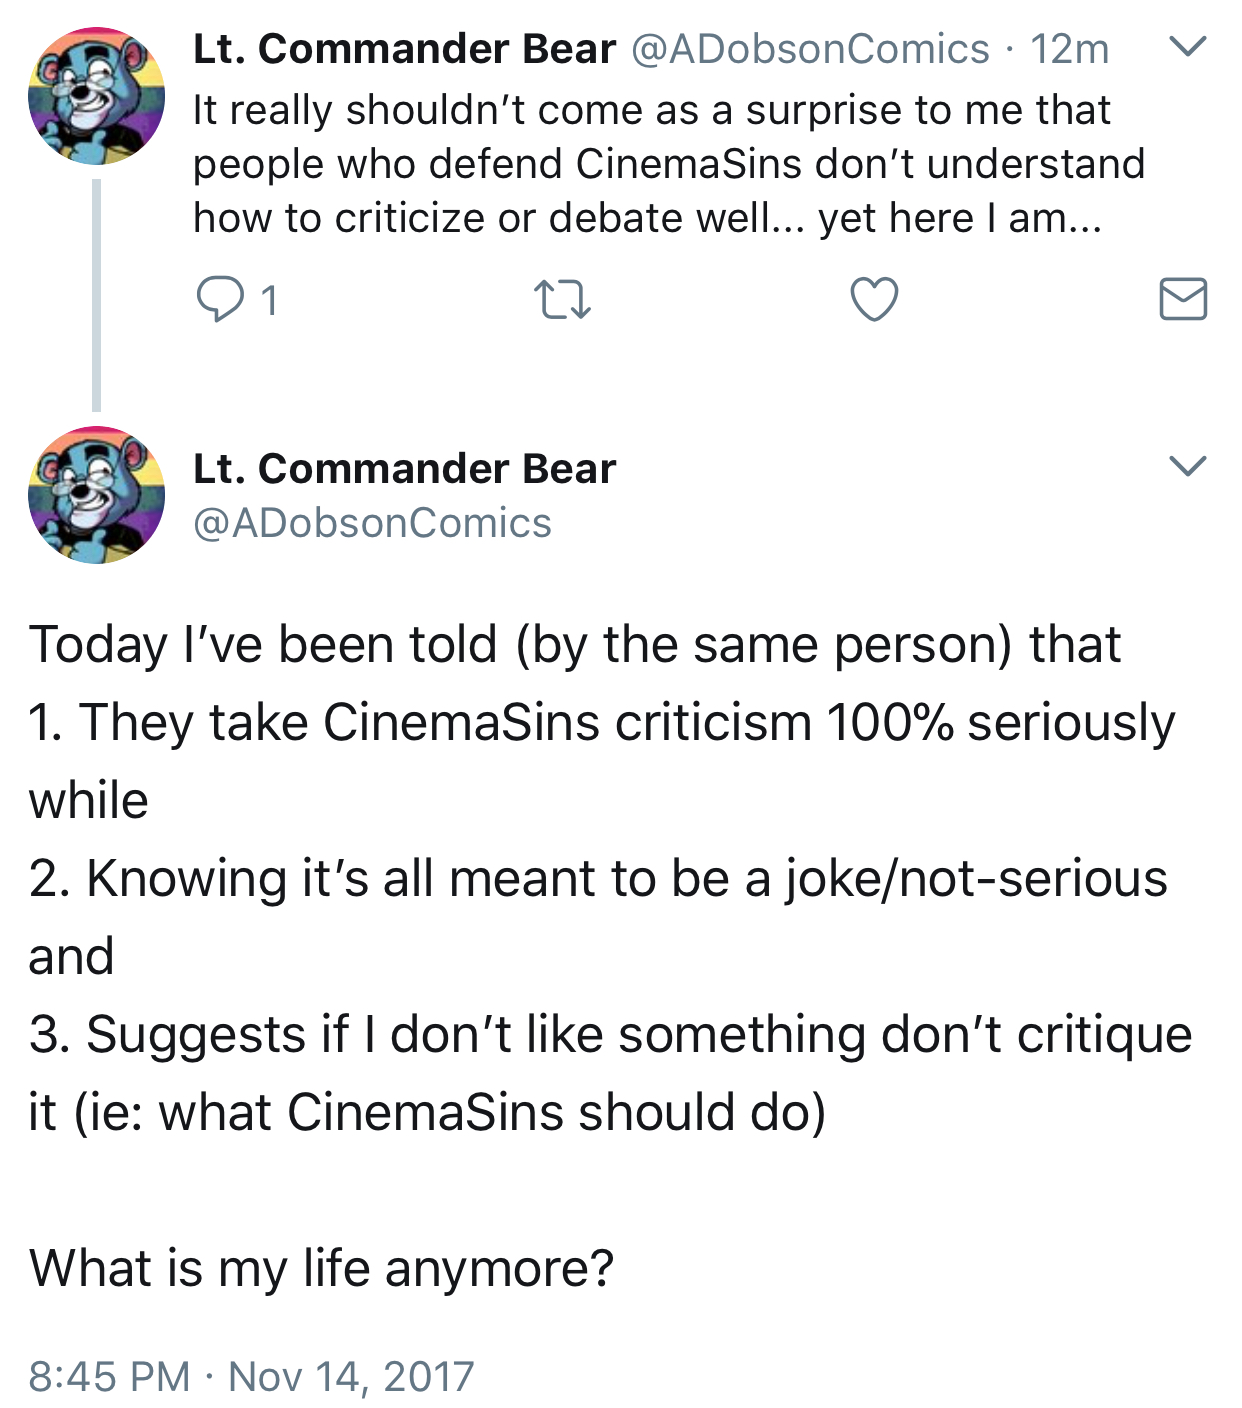Expand options chevron on the first tweet
The width and height of the screenshot is (1242, 1408).
pos(1187,47)
